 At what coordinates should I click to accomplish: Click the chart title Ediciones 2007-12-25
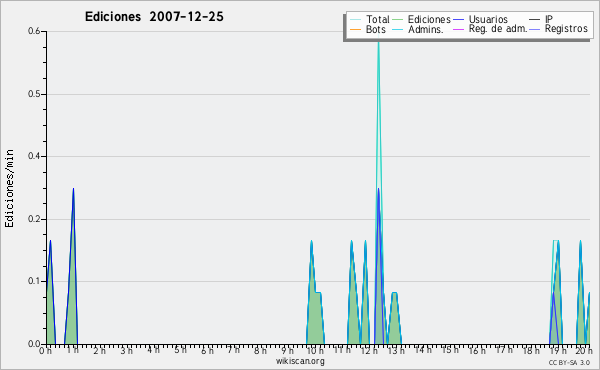click(x=154, y=17)
